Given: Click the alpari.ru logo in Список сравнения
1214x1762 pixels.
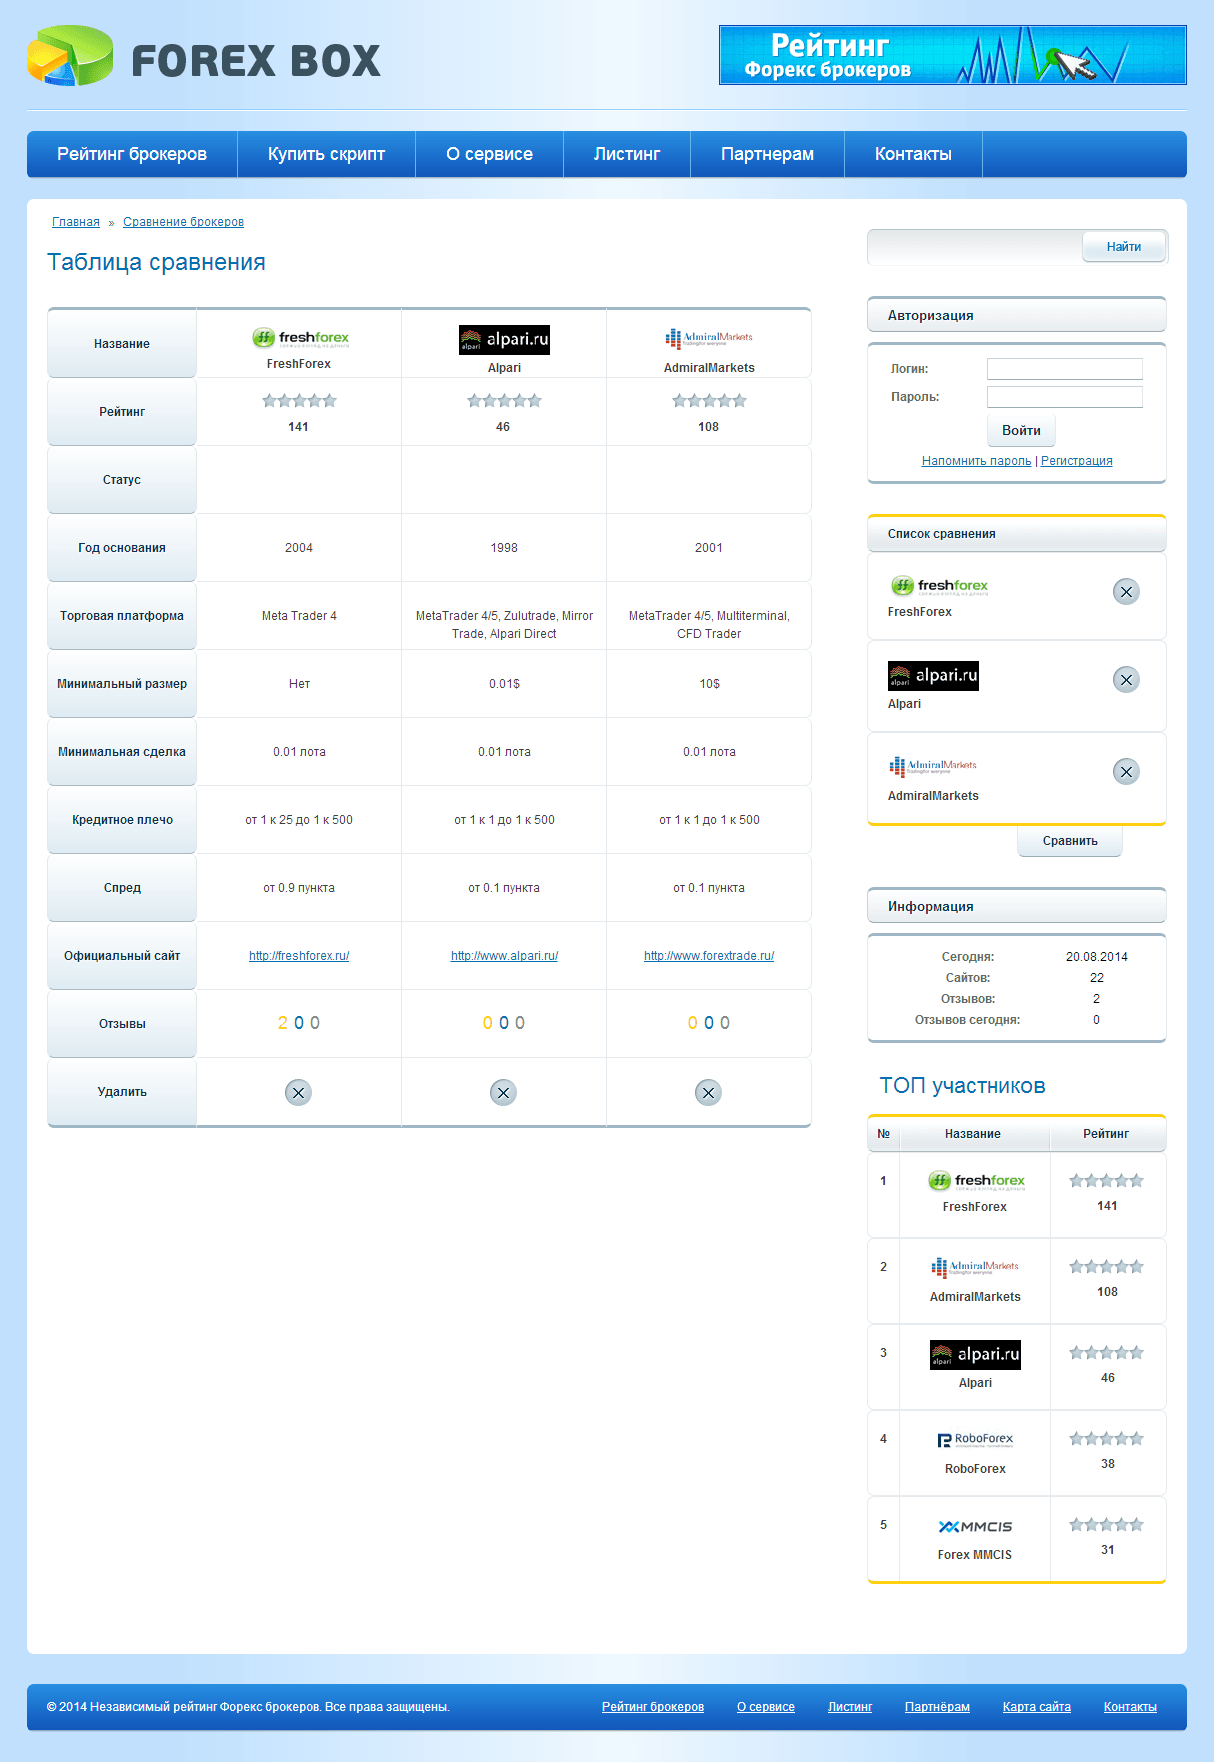Looking at the screenshot, I should (x=933, y=676).
